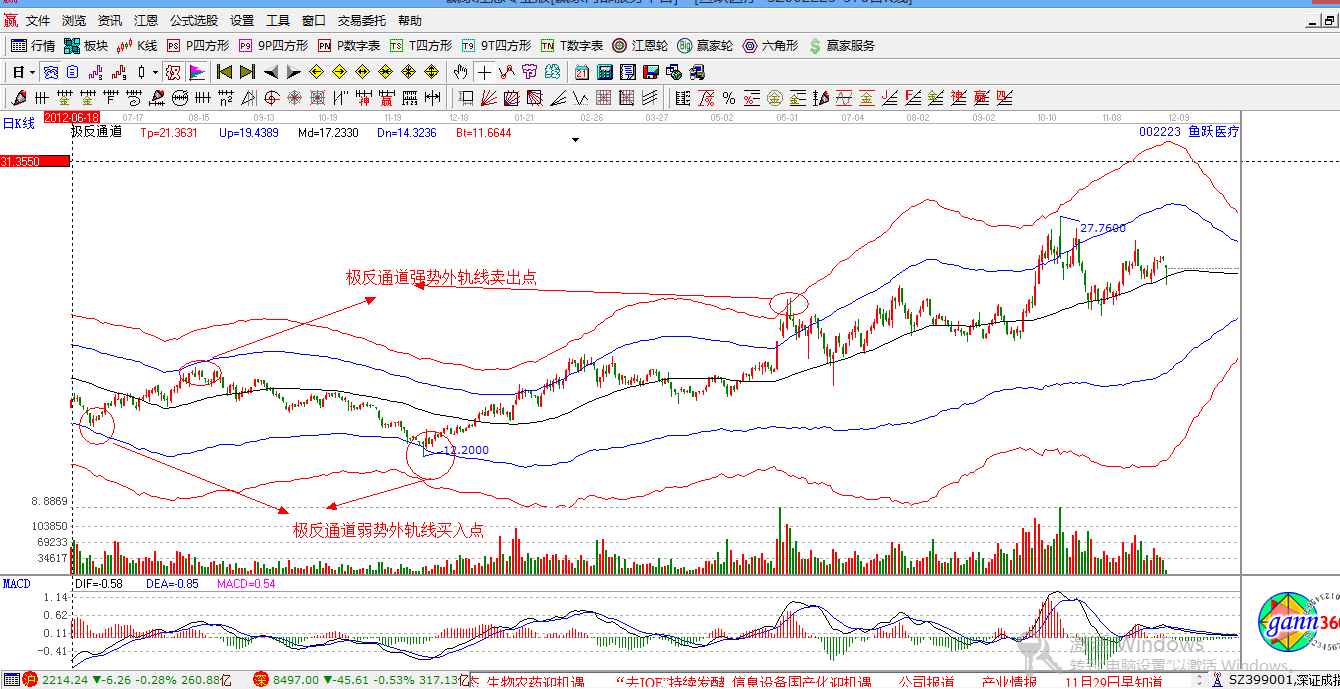Toggle the red pattern button beside flag
The width and height of the screenshot is (1340, 689).
[x=173, y=72]
